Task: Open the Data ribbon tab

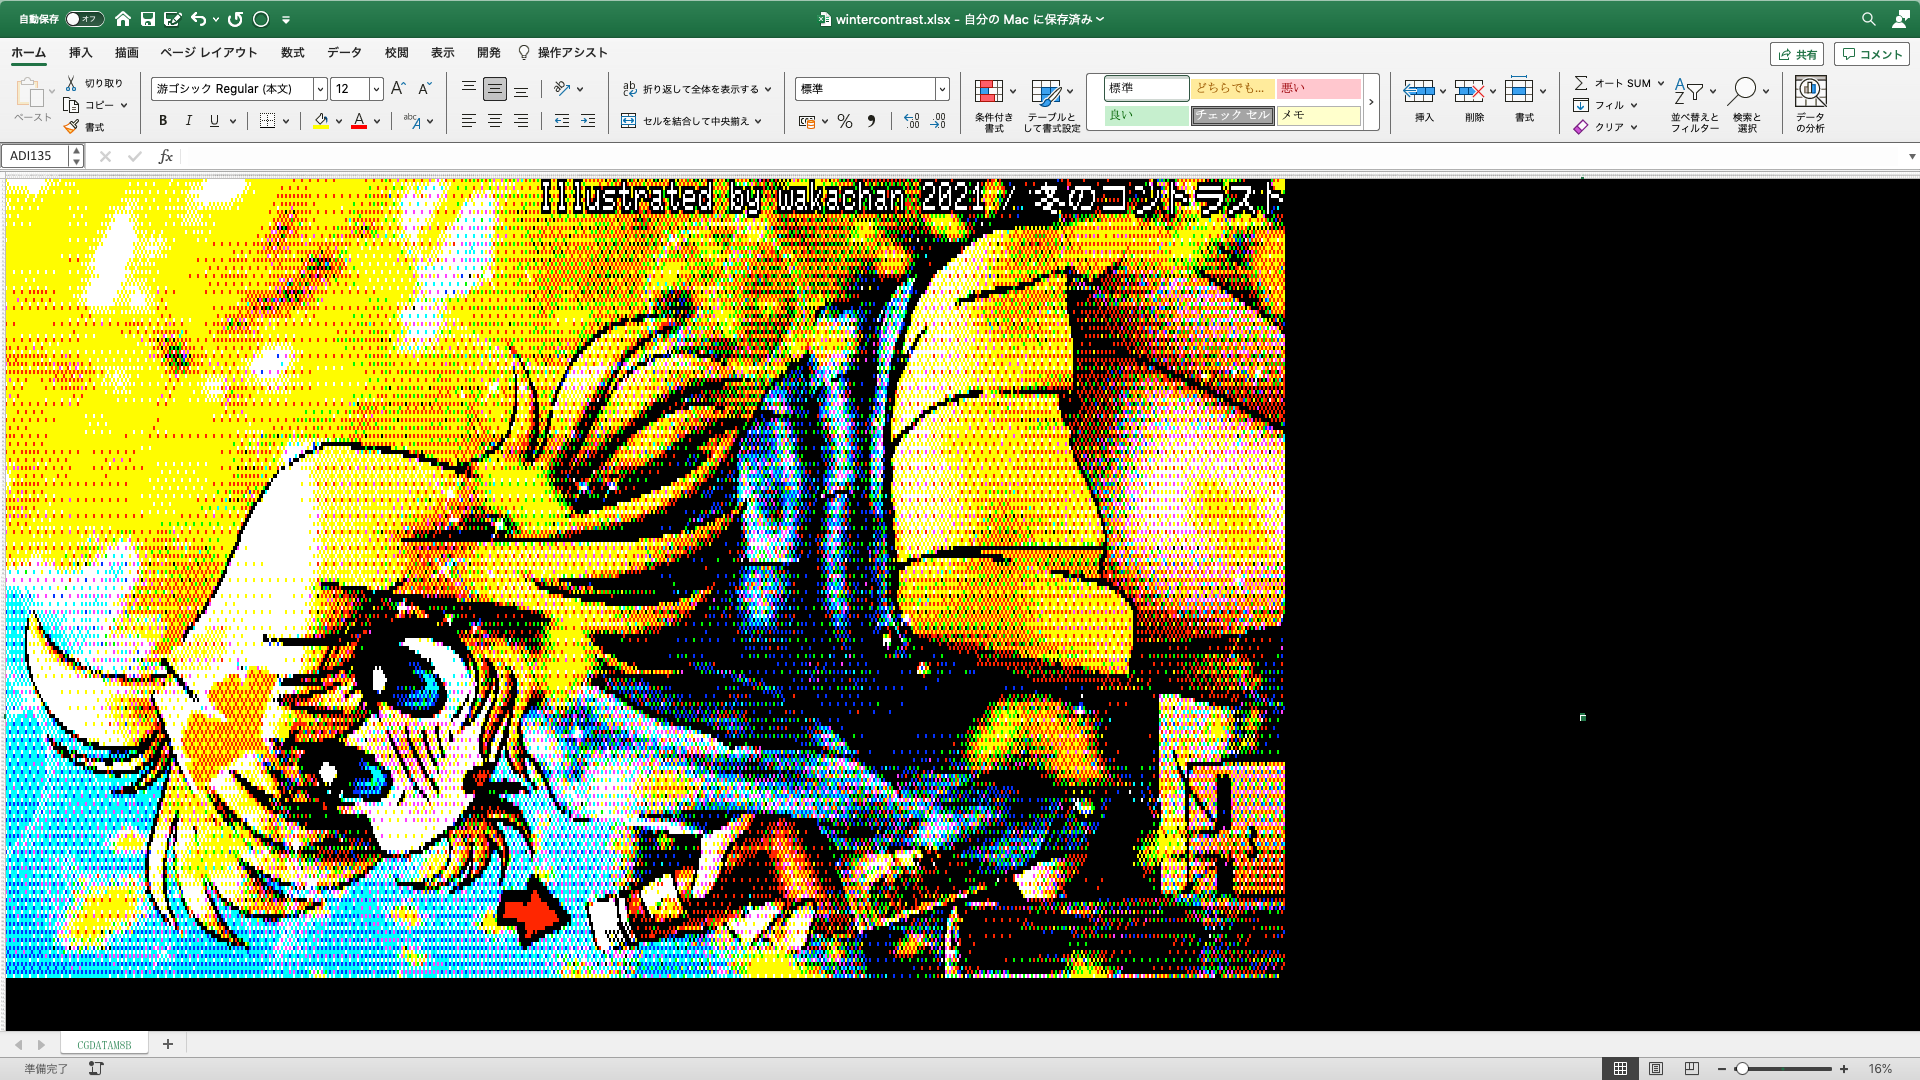Action: tap(344, 53)
